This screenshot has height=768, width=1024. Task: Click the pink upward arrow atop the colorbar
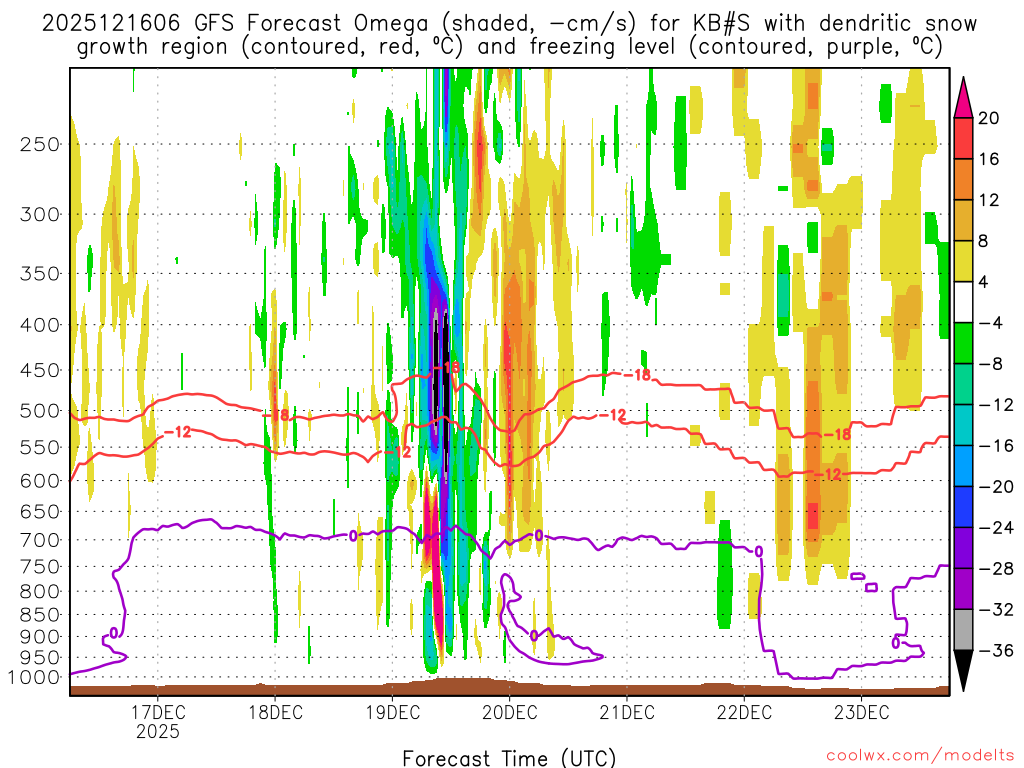click(964, 96)
